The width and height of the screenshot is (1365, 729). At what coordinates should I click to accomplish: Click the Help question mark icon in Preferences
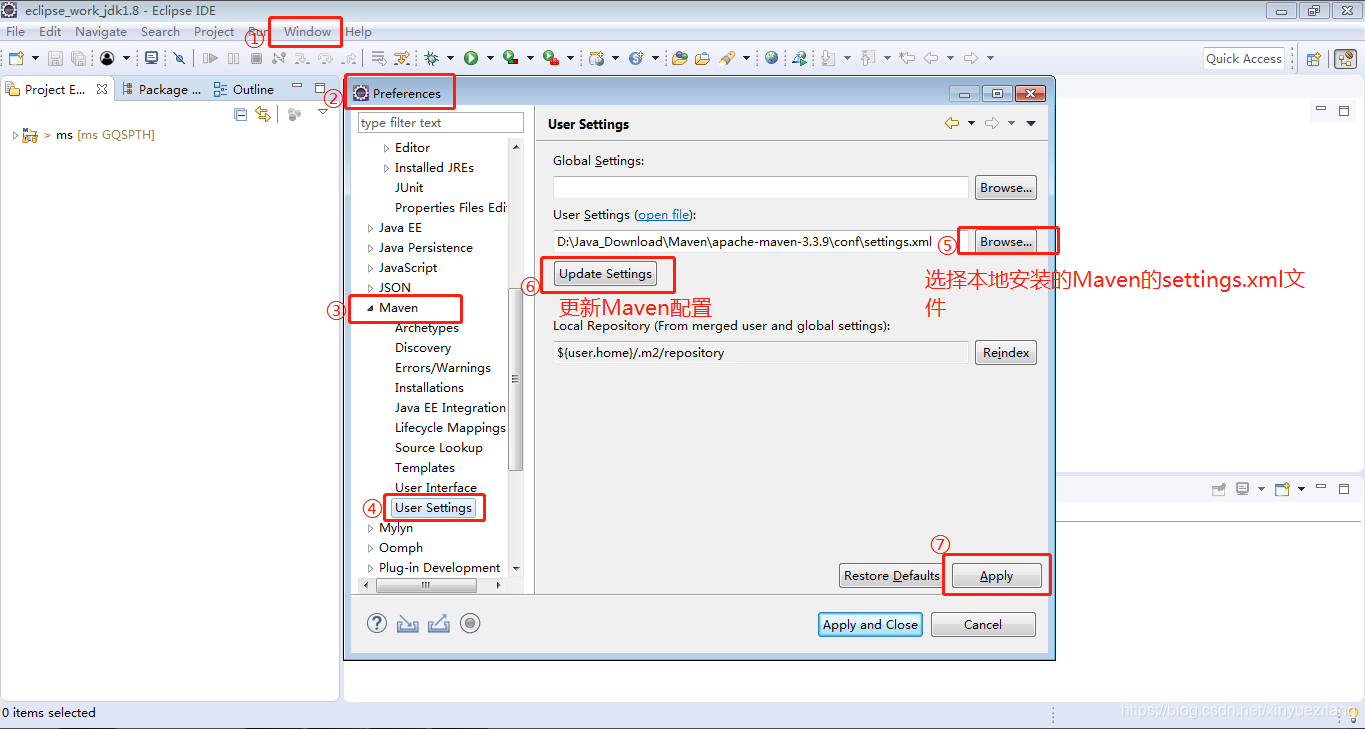pyautogui.click(x=376, y=623)
